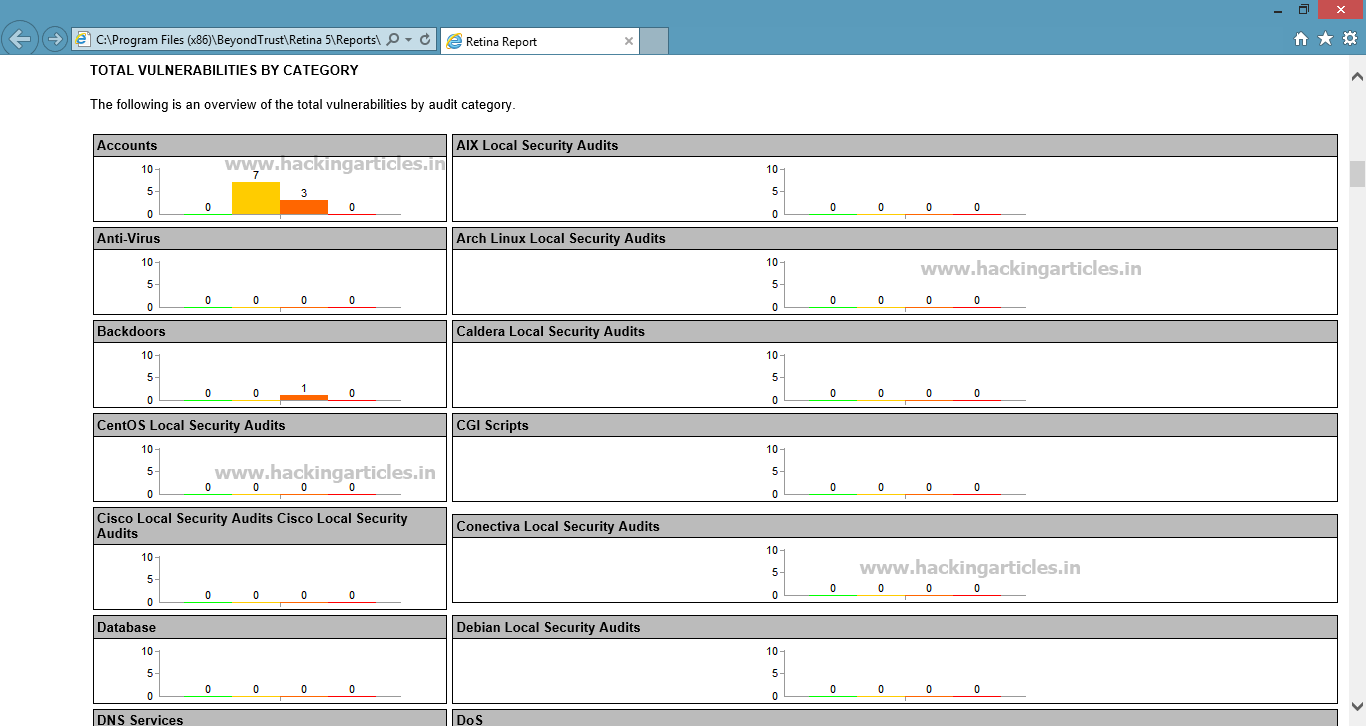Open the Home icon in browser toolbar
This screenshot has height=726, width=1366.
(1301, 39)
